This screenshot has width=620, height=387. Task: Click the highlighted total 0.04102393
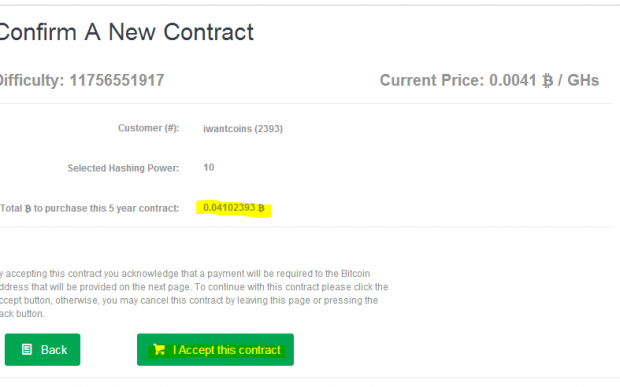pyautogui.click(x=229, y=208)
